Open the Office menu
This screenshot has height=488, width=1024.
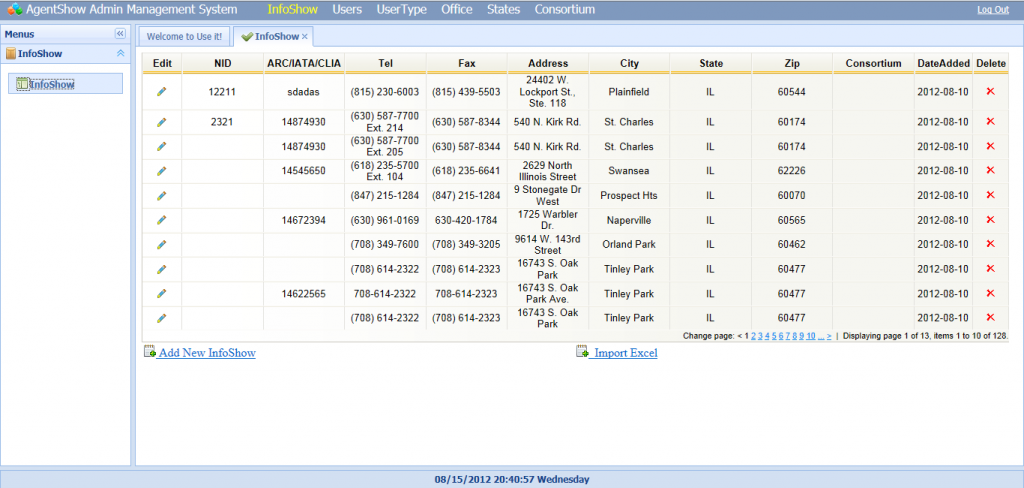point(456,10)
